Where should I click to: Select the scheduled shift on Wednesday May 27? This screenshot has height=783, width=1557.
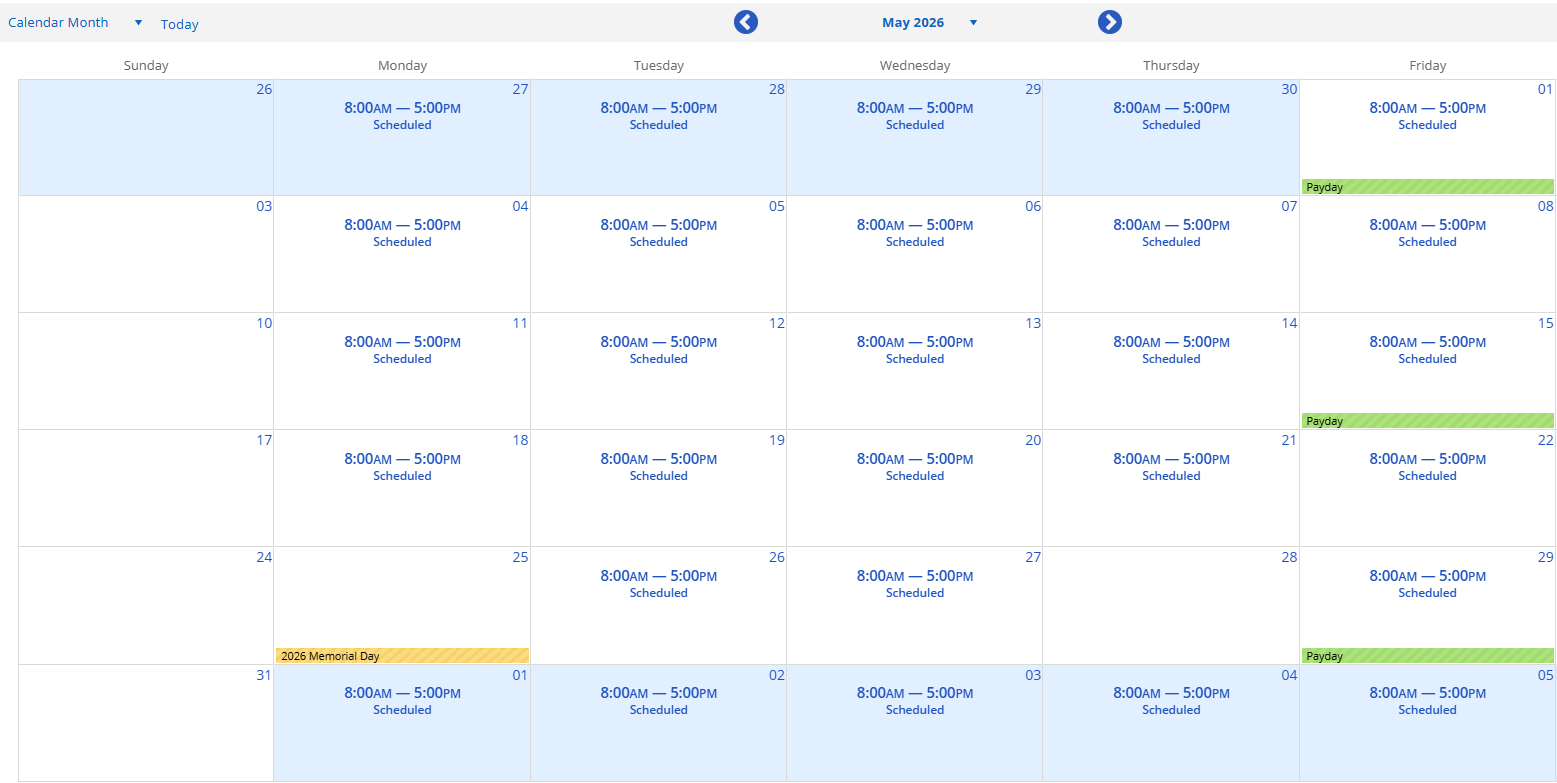coord(915,584)
